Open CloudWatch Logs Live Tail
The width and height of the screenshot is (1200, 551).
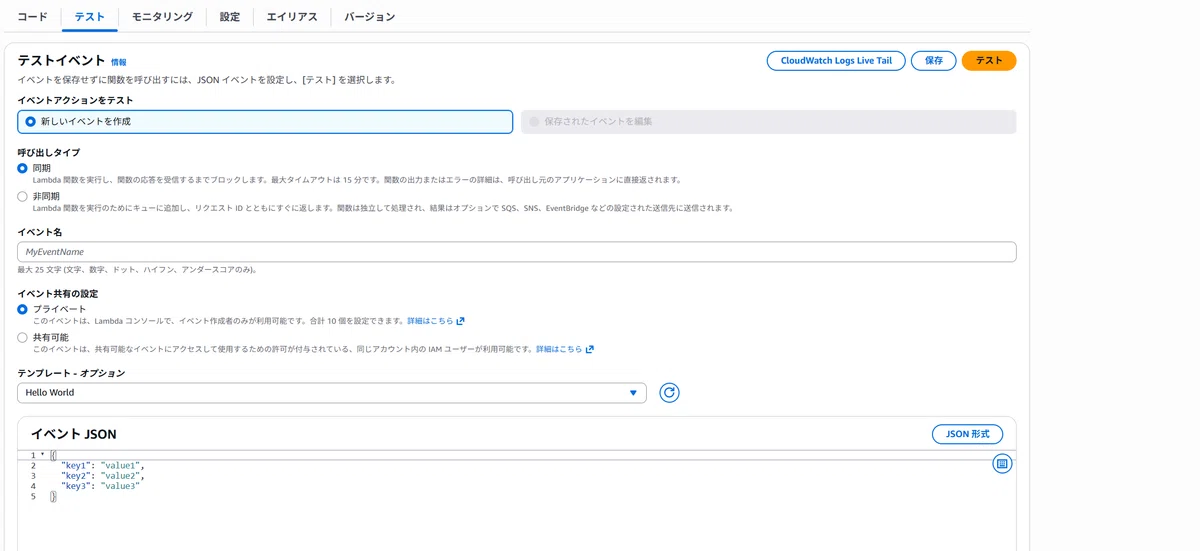click(836, 61)
